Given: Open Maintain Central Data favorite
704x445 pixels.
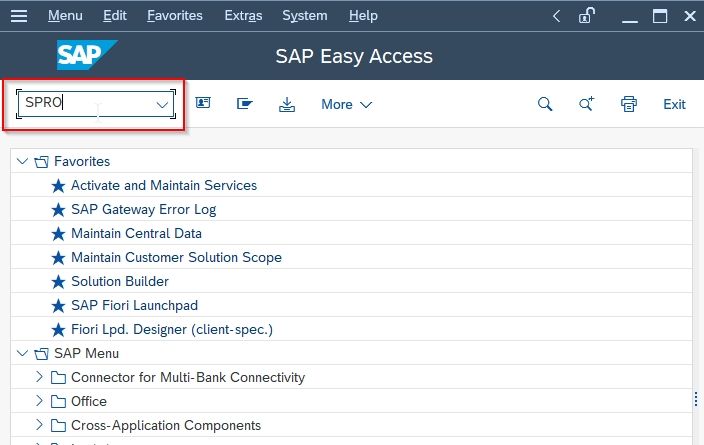Looking at the screenshot, I should pyautogui.click(x=136, y=233).
